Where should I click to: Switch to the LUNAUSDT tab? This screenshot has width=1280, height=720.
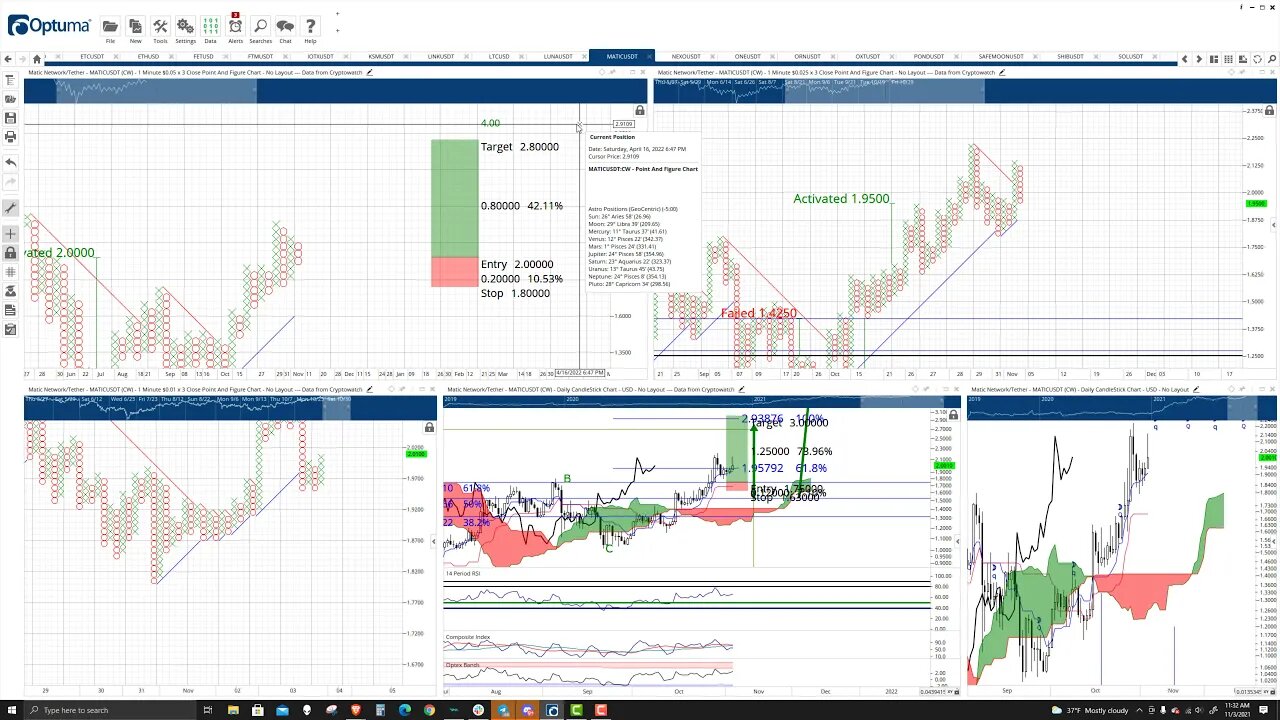point(558,56)
